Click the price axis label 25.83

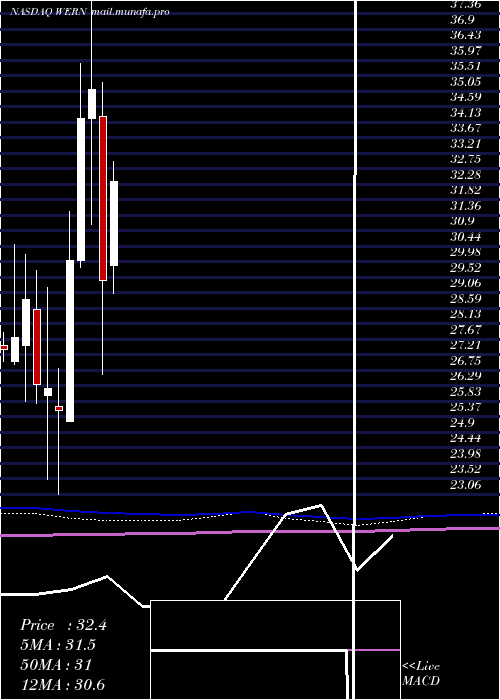[x=466, y=392]
